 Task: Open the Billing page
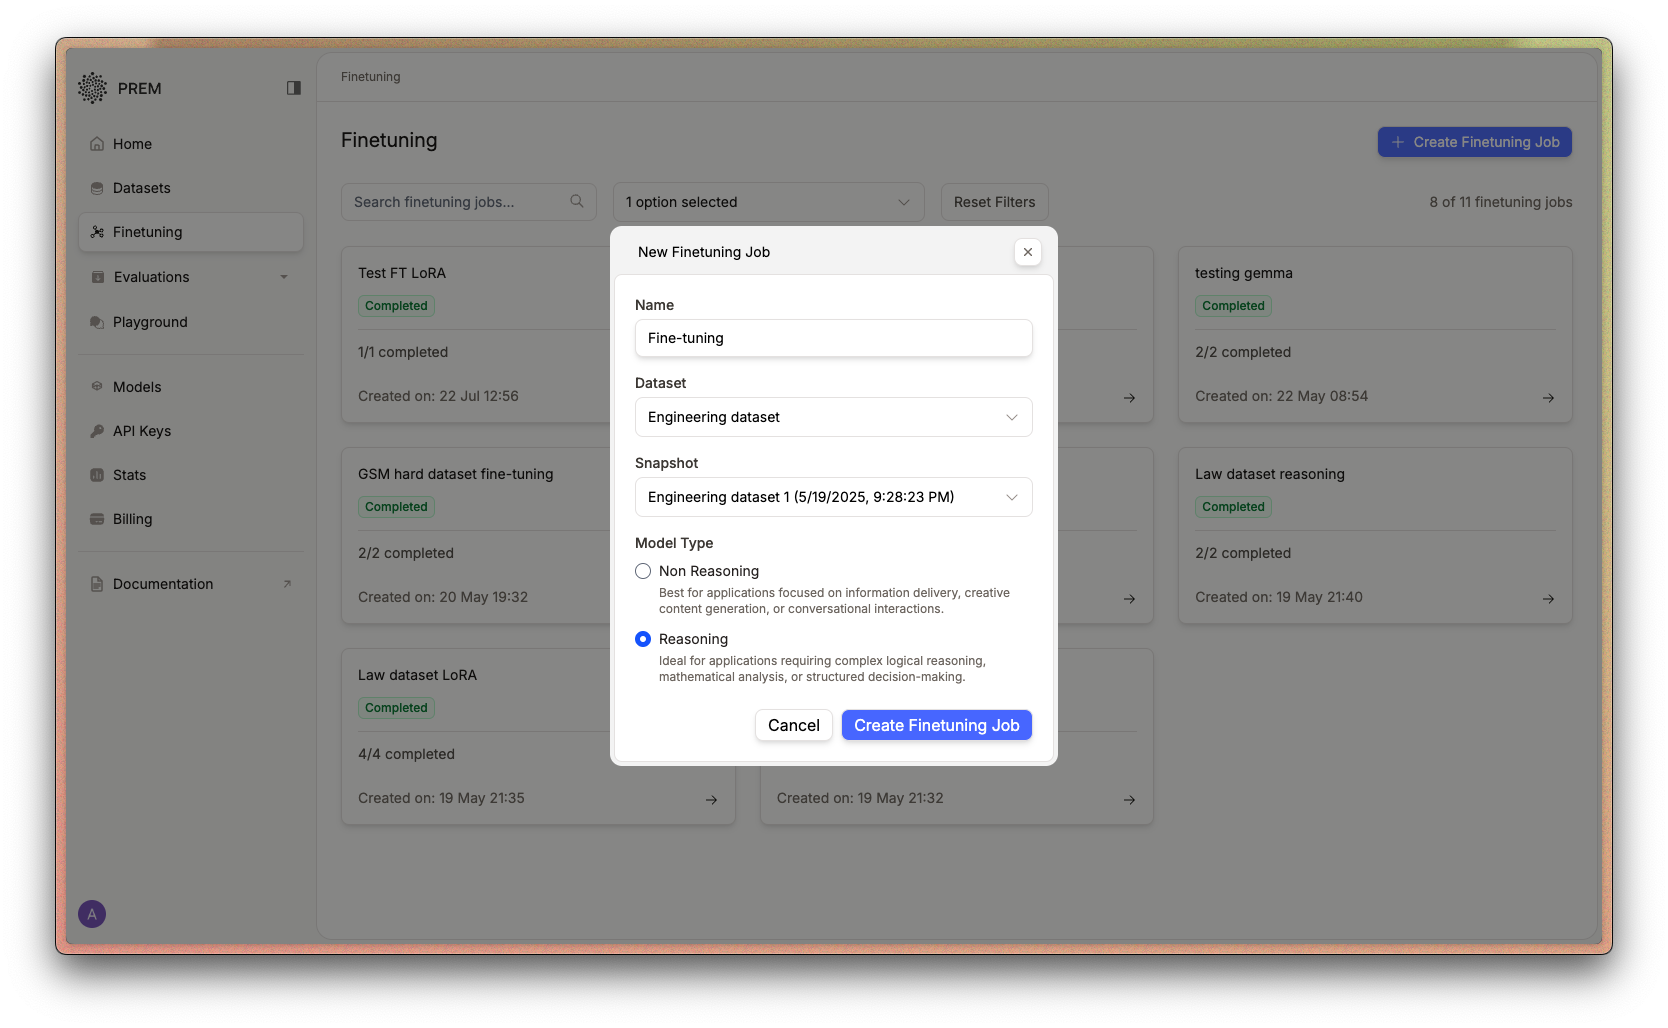[191, 519]
